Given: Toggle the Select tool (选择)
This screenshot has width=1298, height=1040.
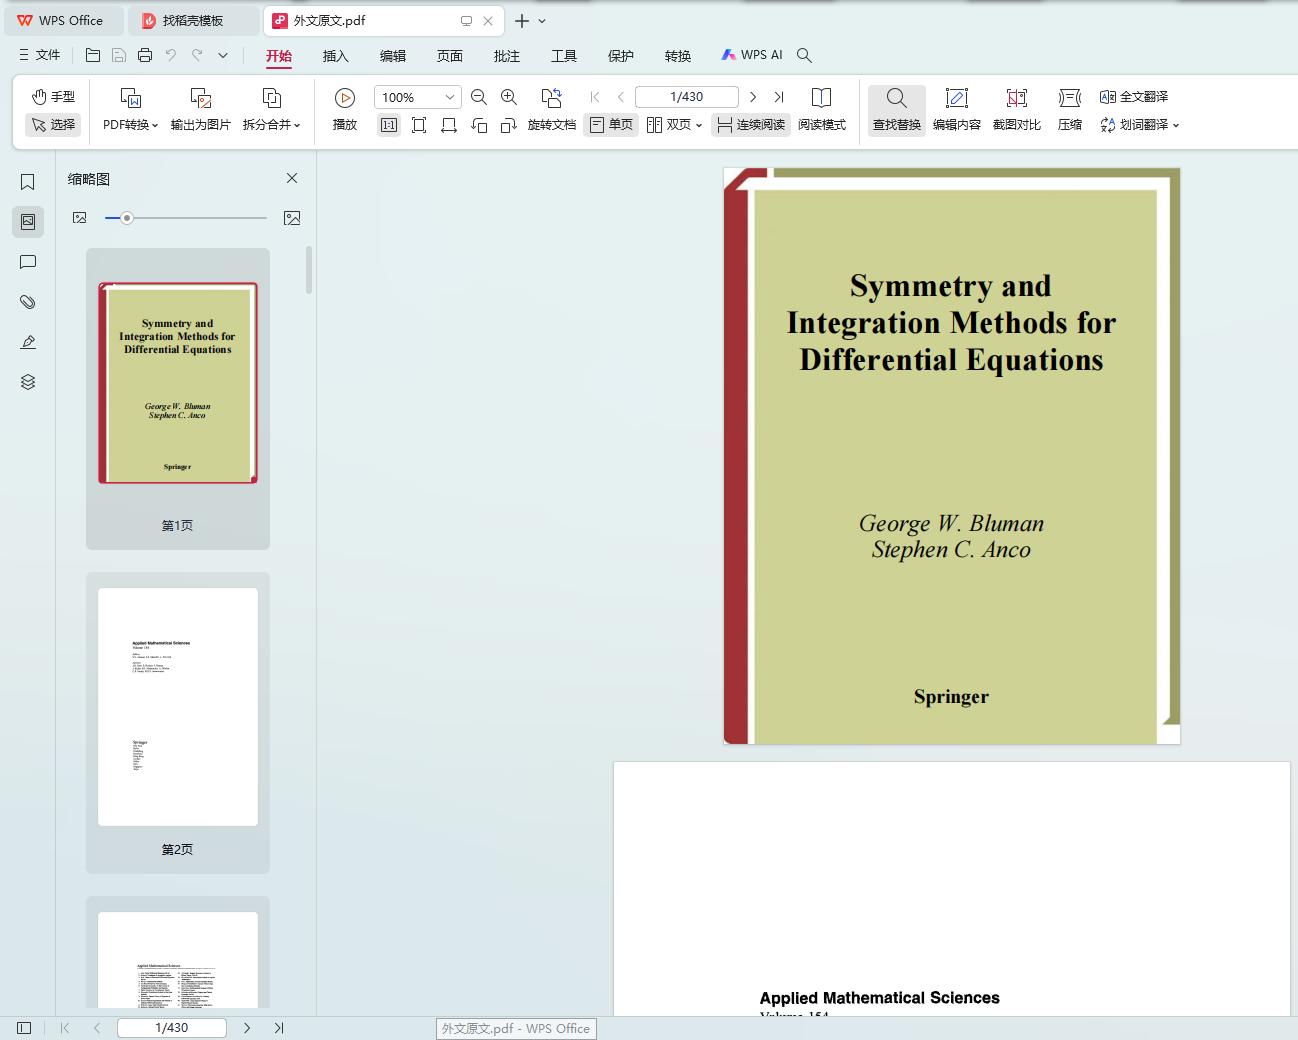Looking at the screenshot, I should [53, 125].
